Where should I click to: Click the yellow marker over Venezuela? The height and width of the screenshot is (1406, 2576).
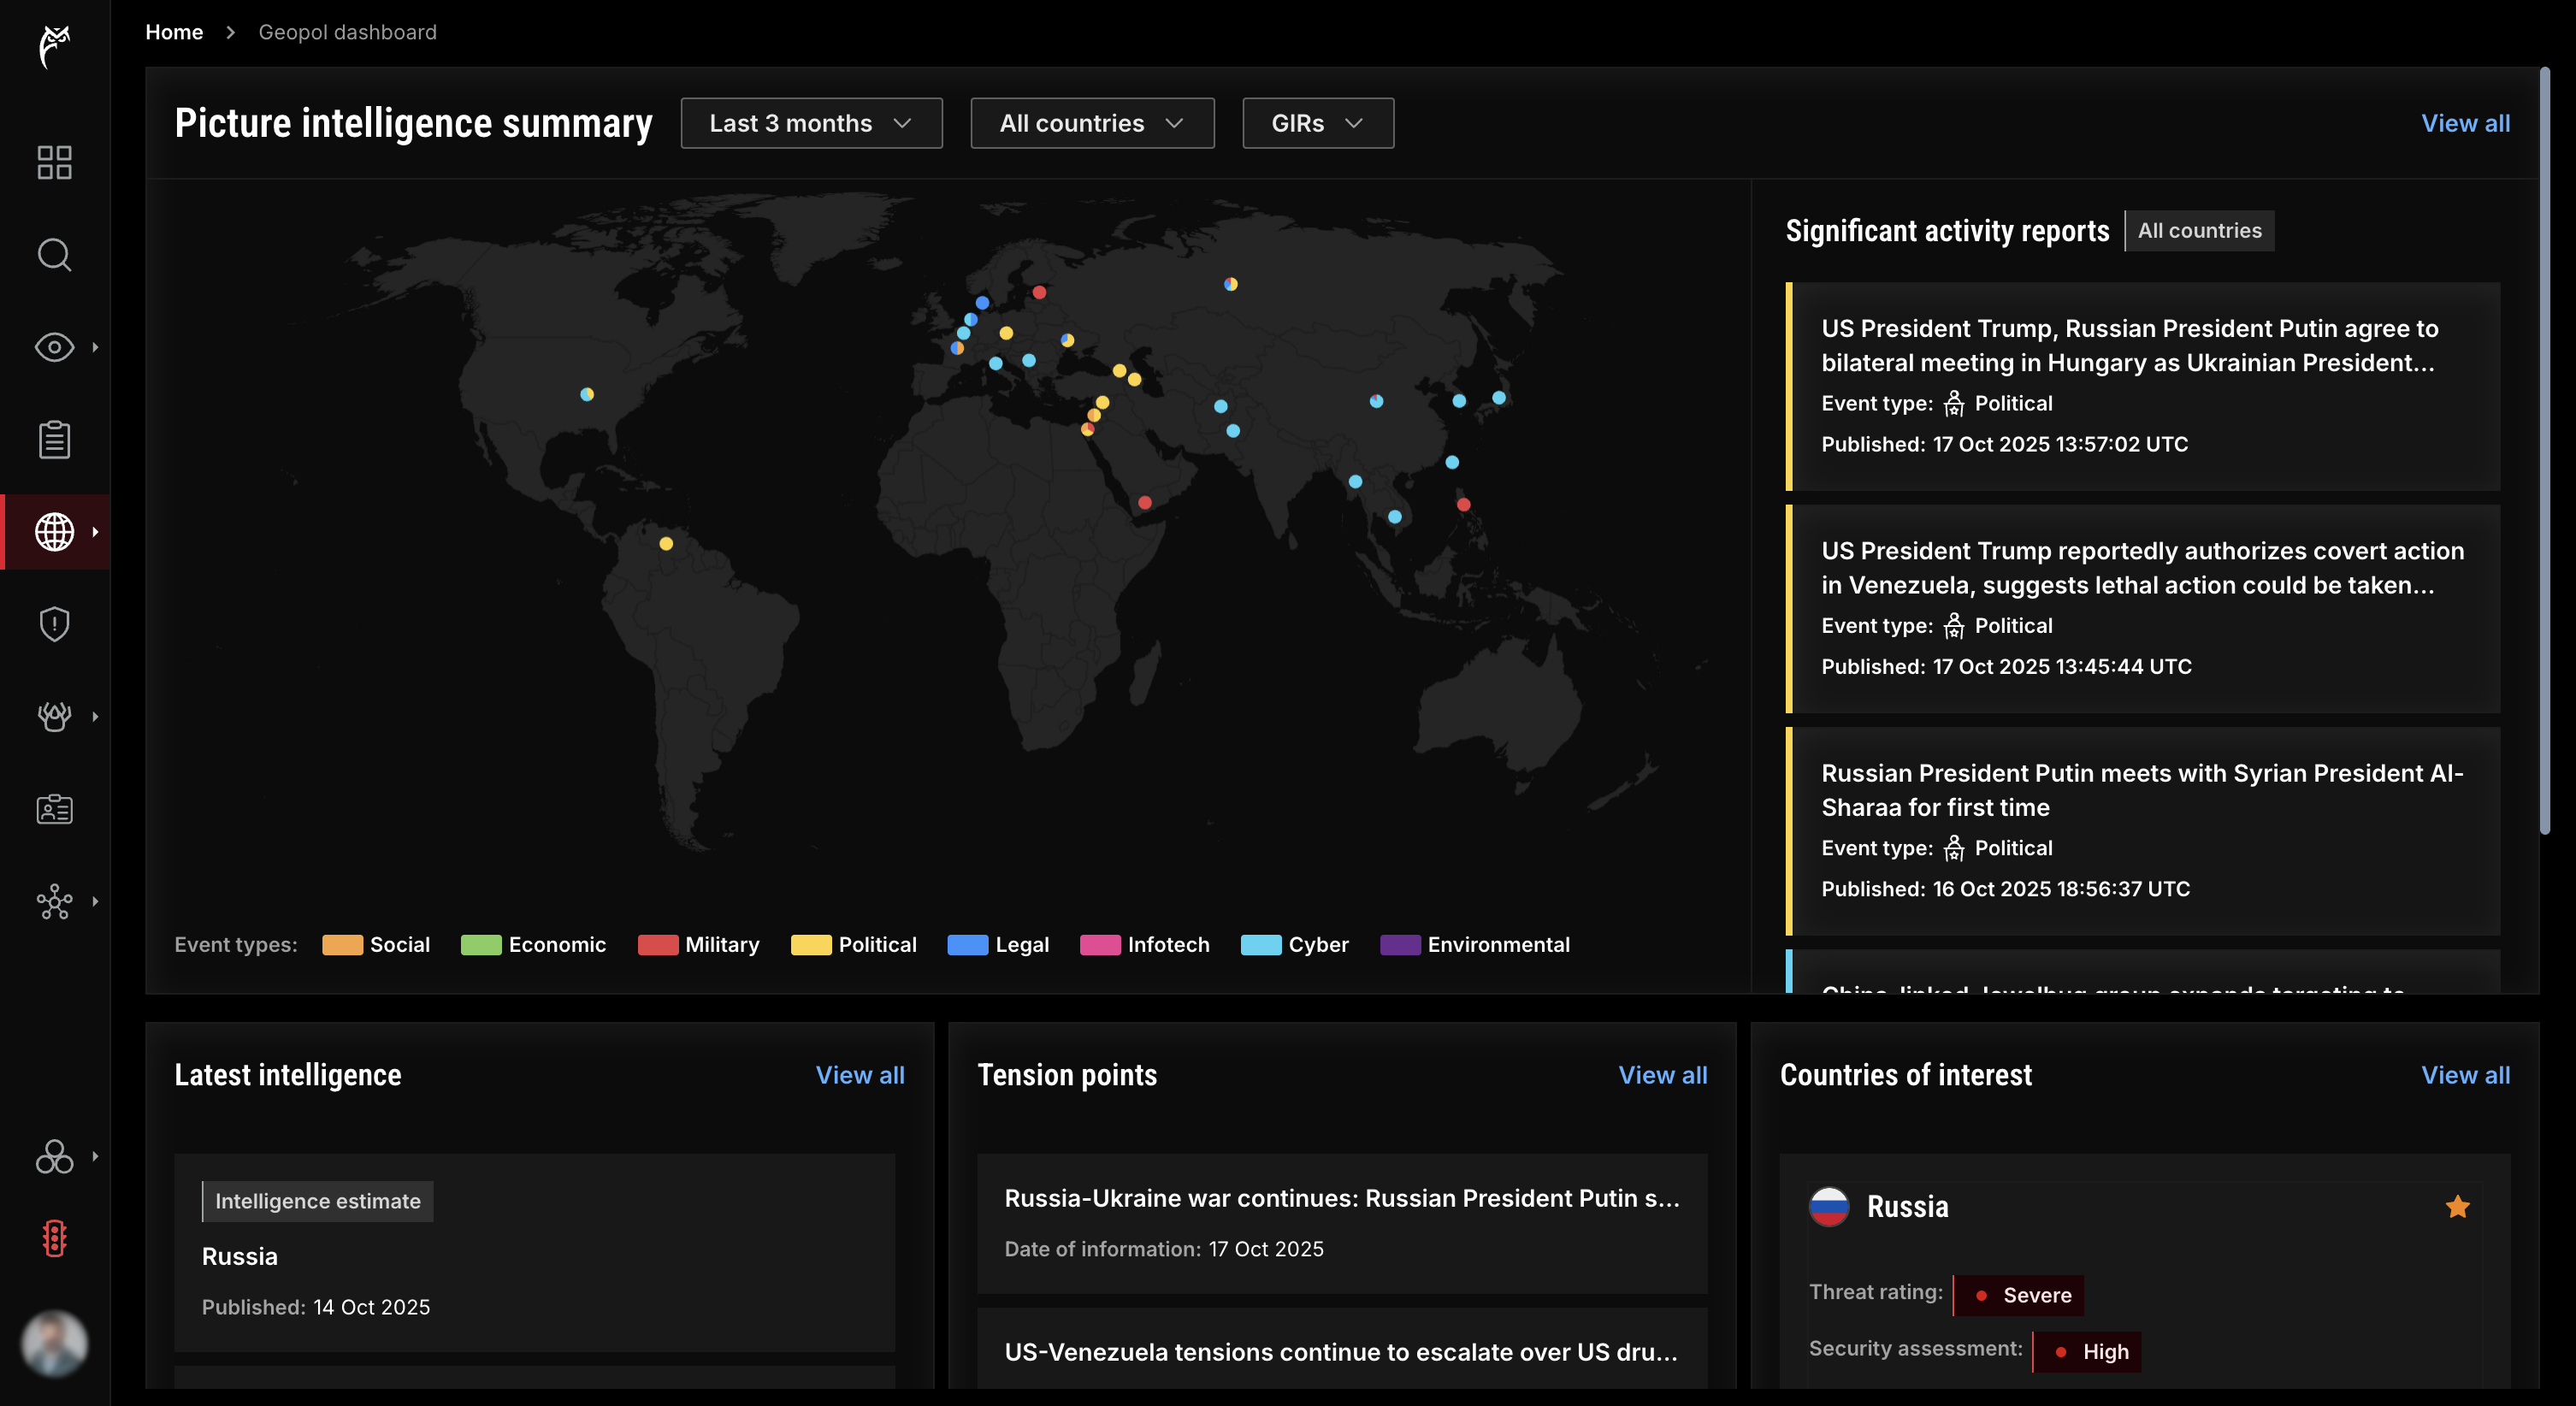coord(666,544)
